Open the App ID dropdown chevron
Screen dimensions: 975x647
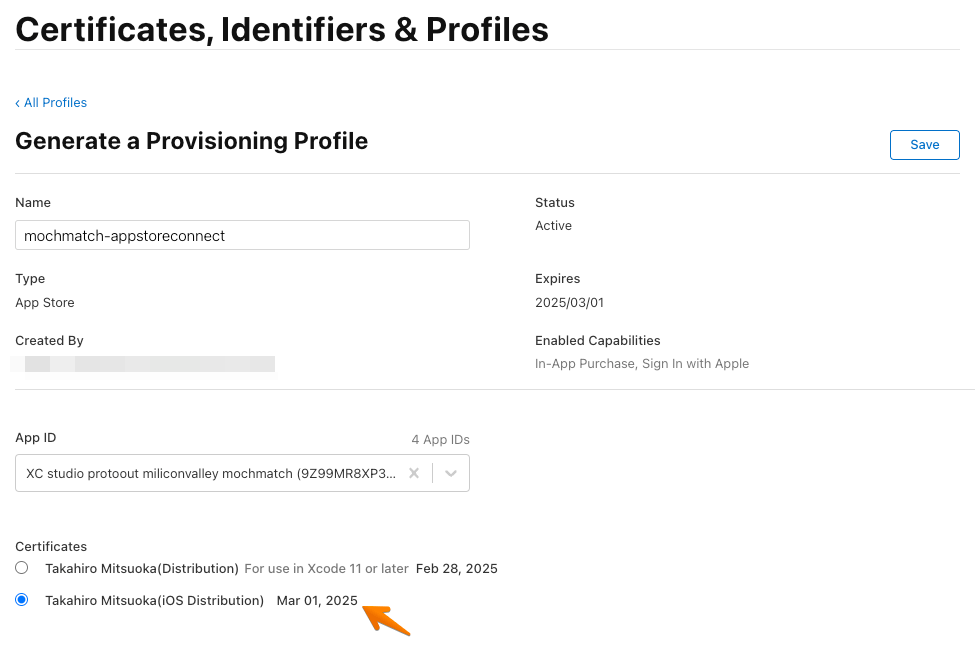451,474
